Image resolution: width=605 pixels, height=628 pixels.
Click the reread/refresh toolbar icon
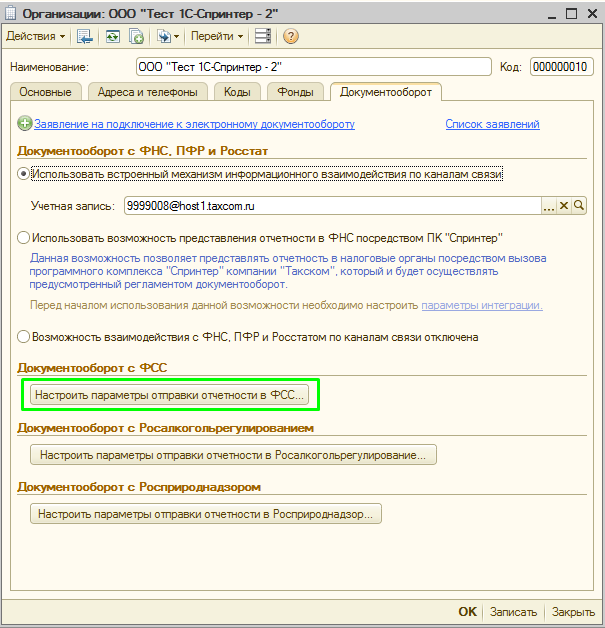113,36
